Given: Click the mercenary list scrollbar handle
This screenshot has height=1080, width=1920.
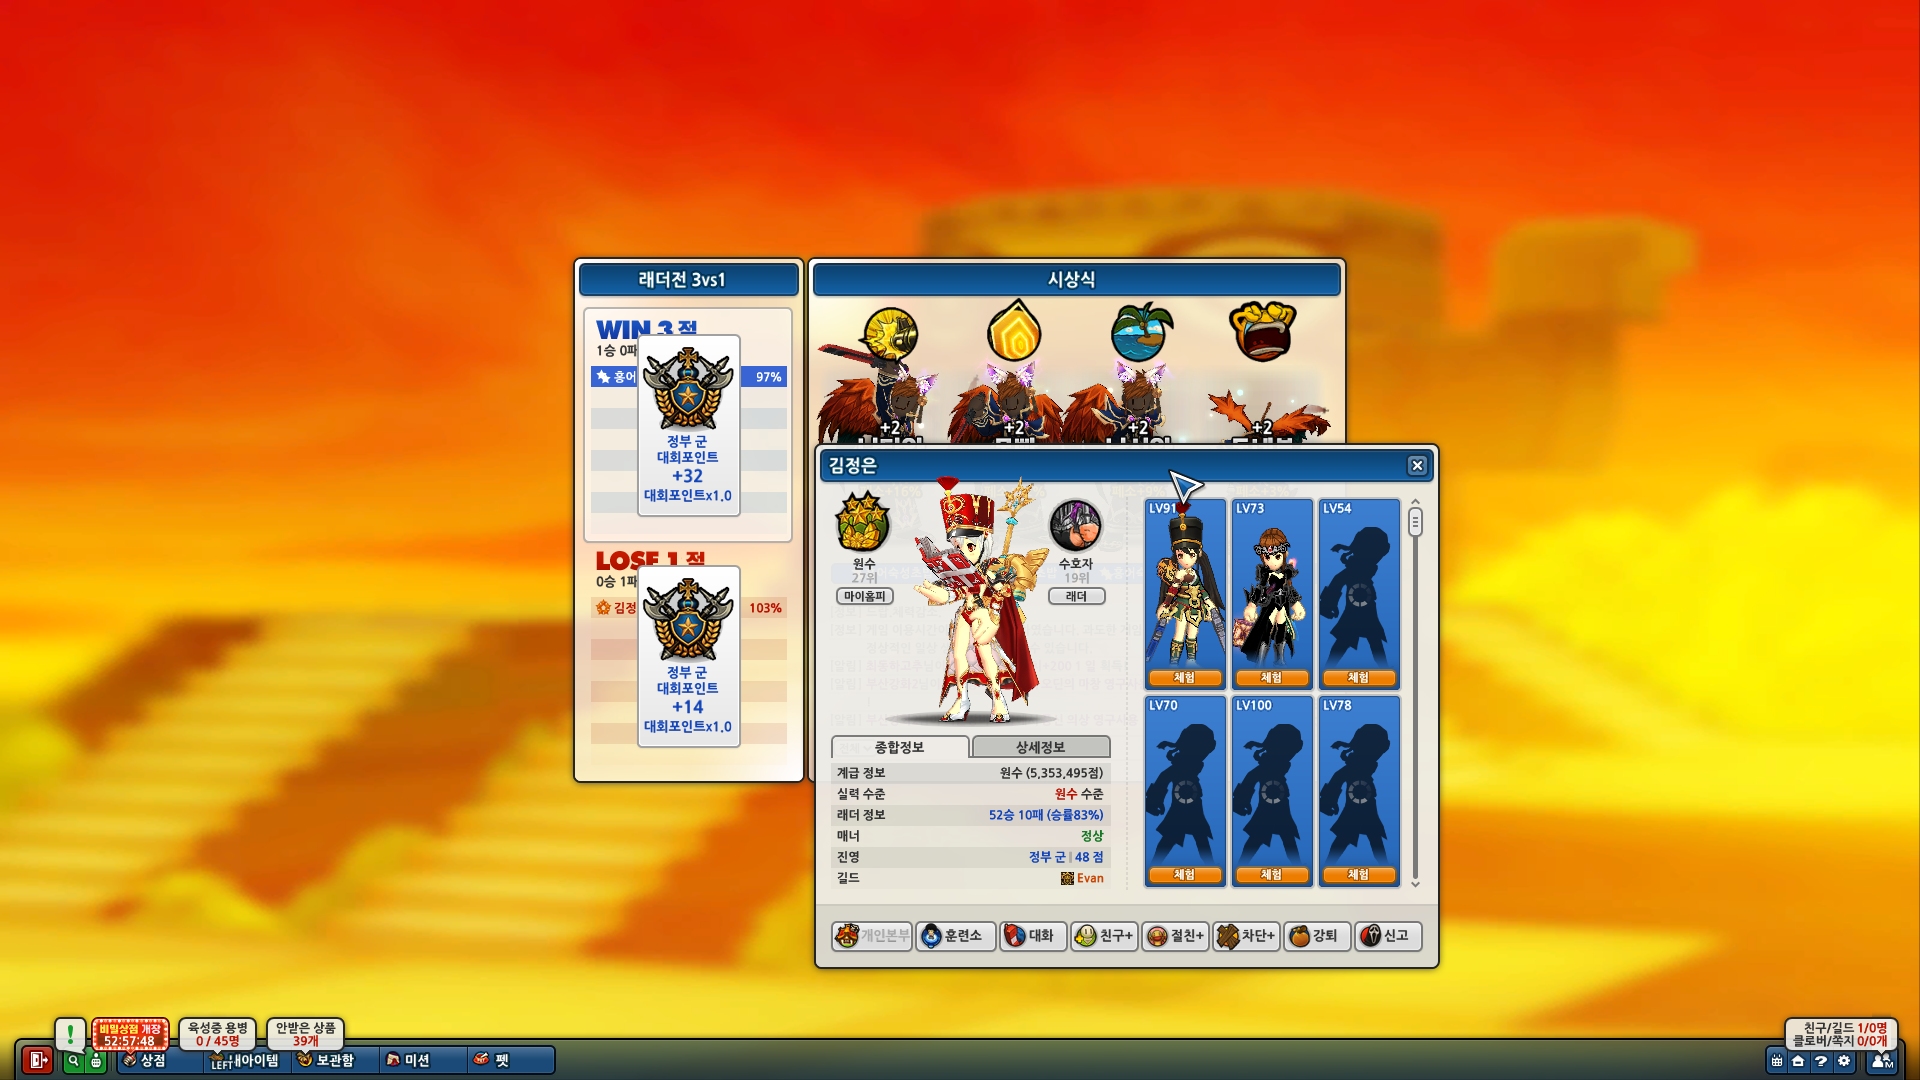Looking at the screenshot, I should pos(1415,522).
